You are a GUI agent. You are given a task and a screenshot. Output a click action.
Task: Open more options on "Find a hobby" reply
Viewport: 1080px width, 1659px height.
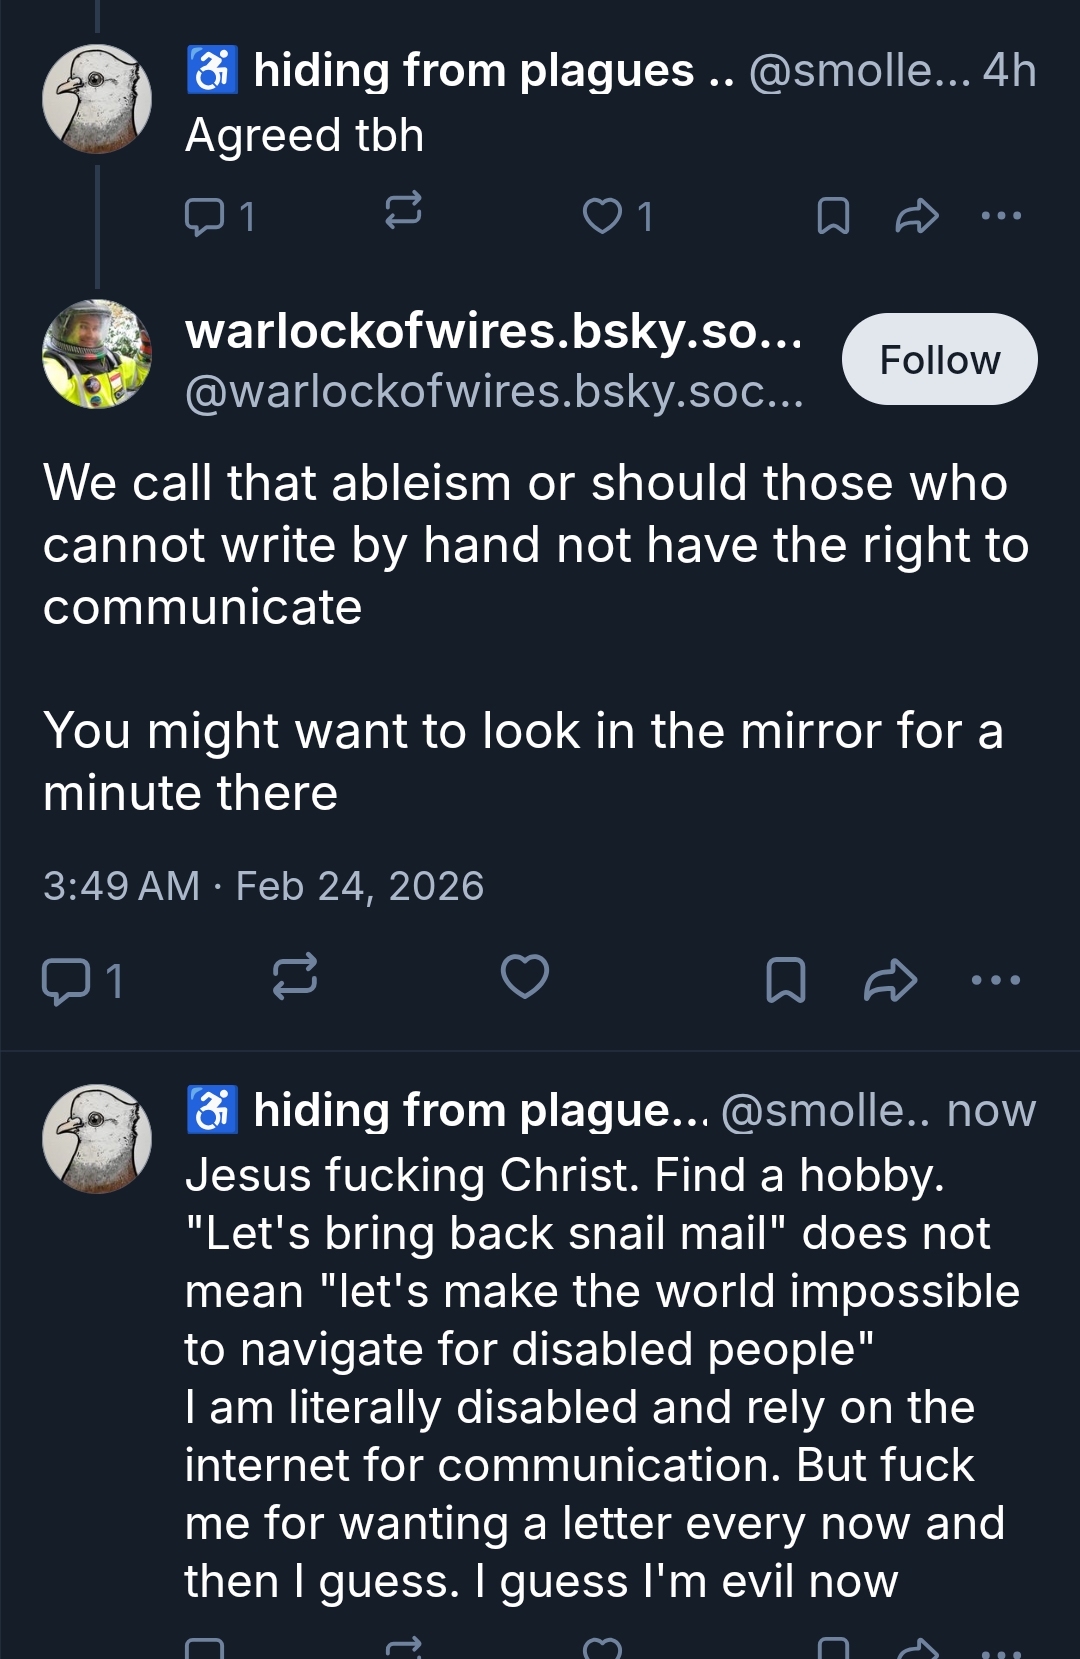tap(1001, 1649)
